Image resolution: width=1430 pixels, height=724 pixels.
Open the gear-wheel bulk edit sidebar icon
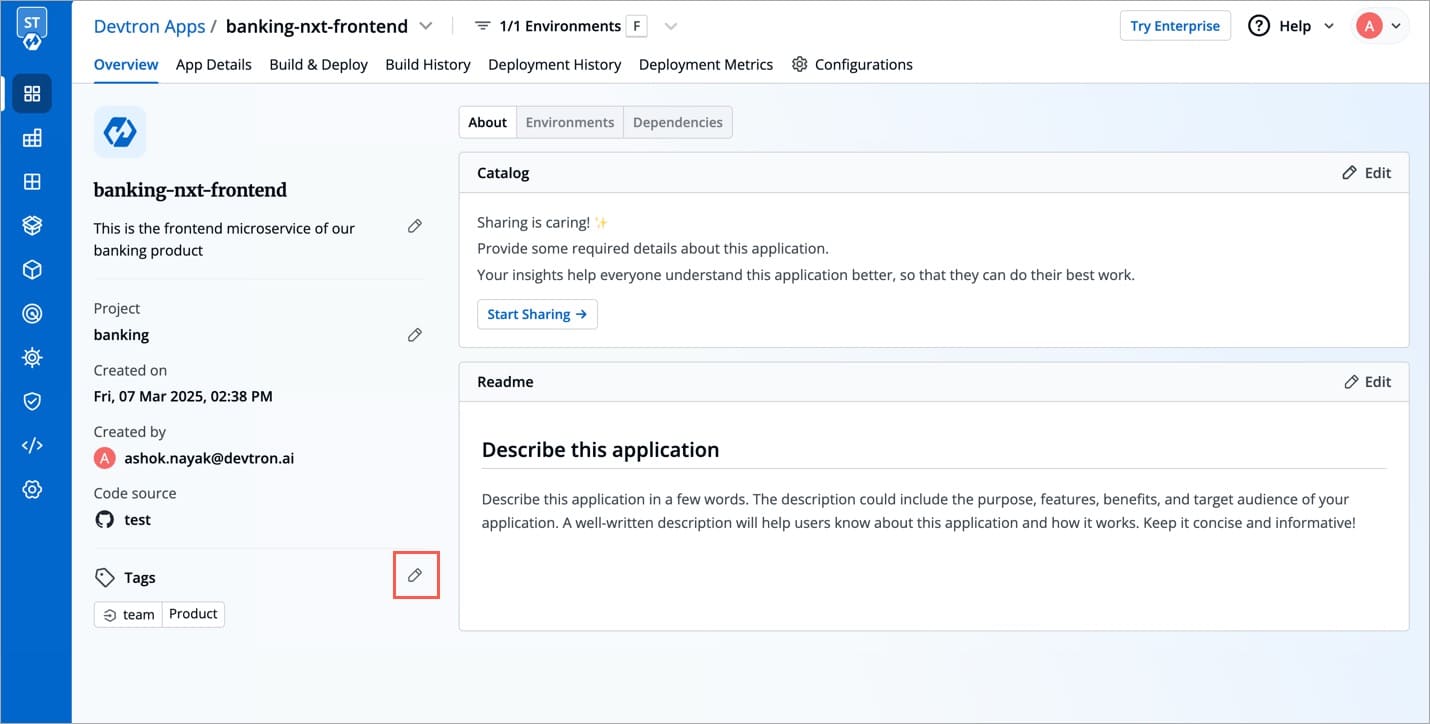point(32,357)
